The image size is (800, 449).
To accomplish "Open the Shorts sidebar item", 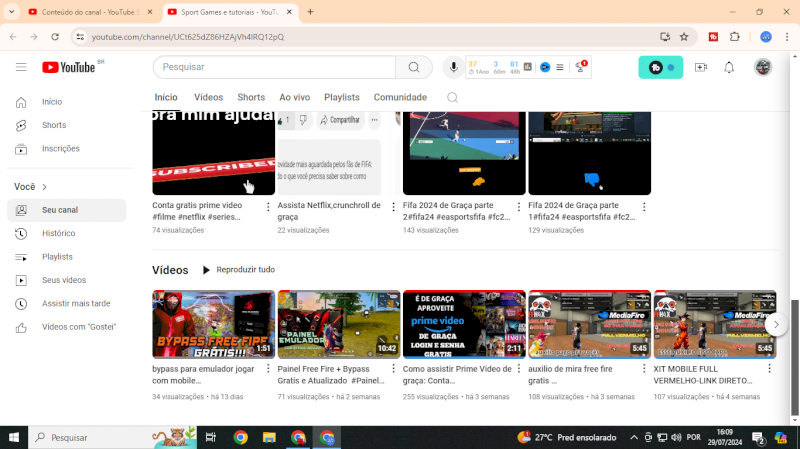I will point(54,125).
